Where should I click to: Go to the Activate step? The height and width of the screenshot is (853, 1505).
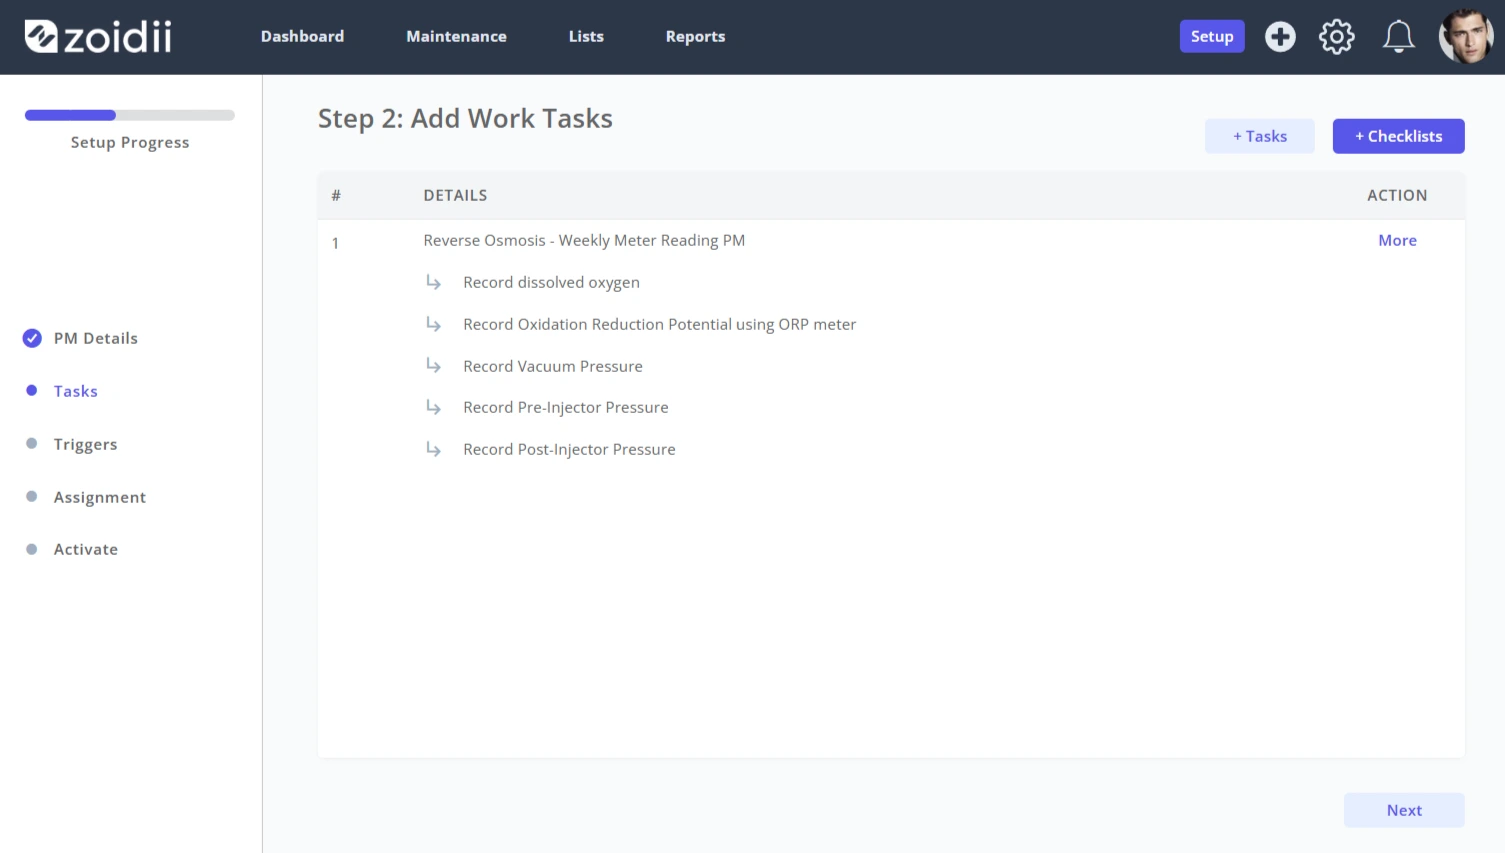(86, 549)
